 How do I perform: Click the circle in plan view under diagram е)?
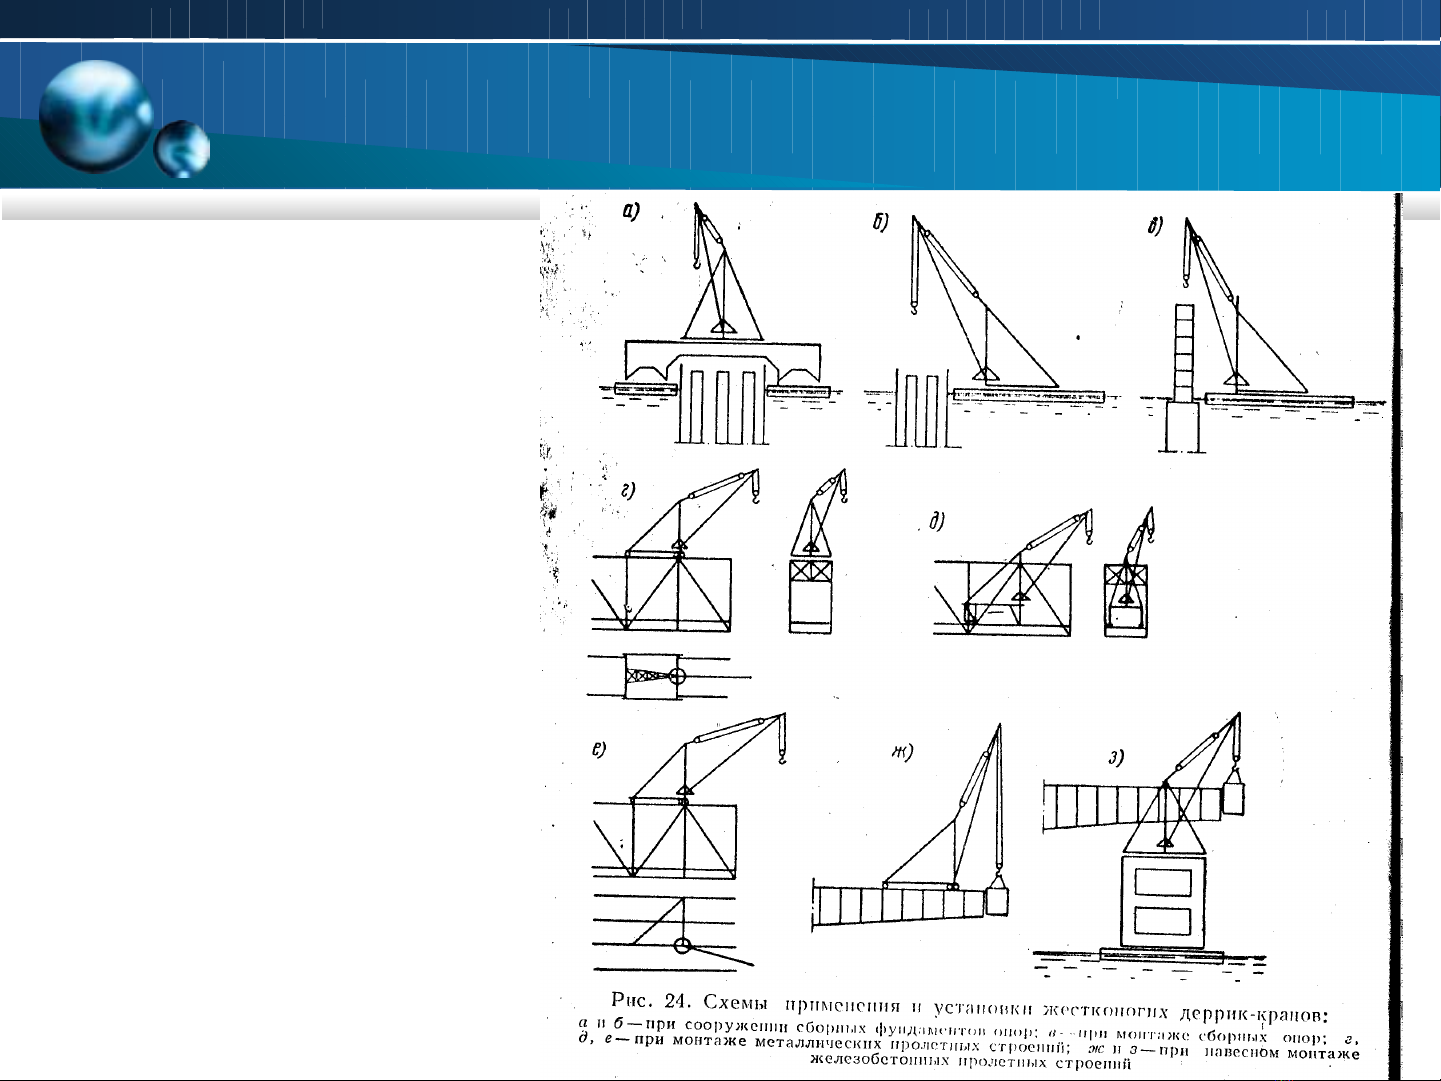[682, 945]
